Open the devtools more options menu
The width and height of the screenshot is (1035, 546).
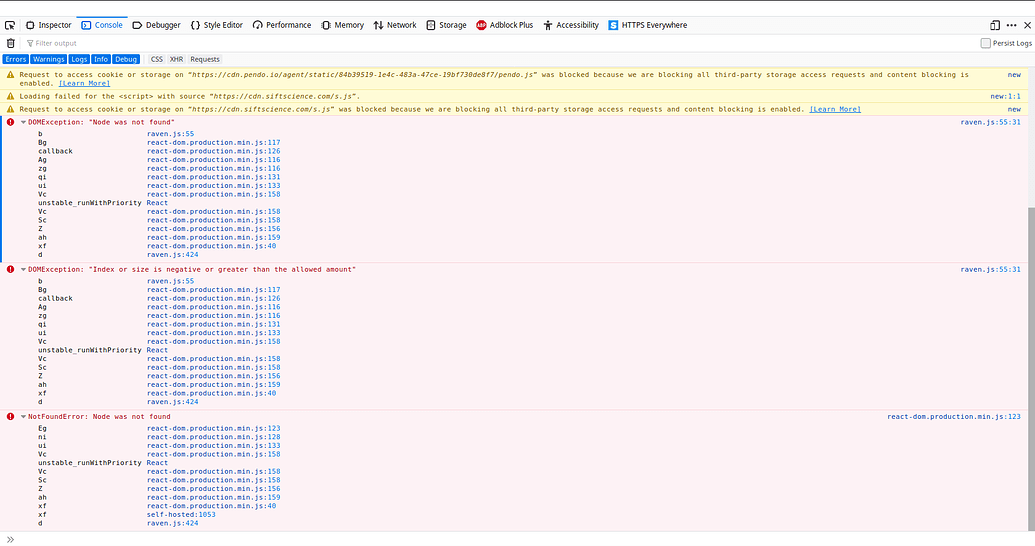point(1011,25)
